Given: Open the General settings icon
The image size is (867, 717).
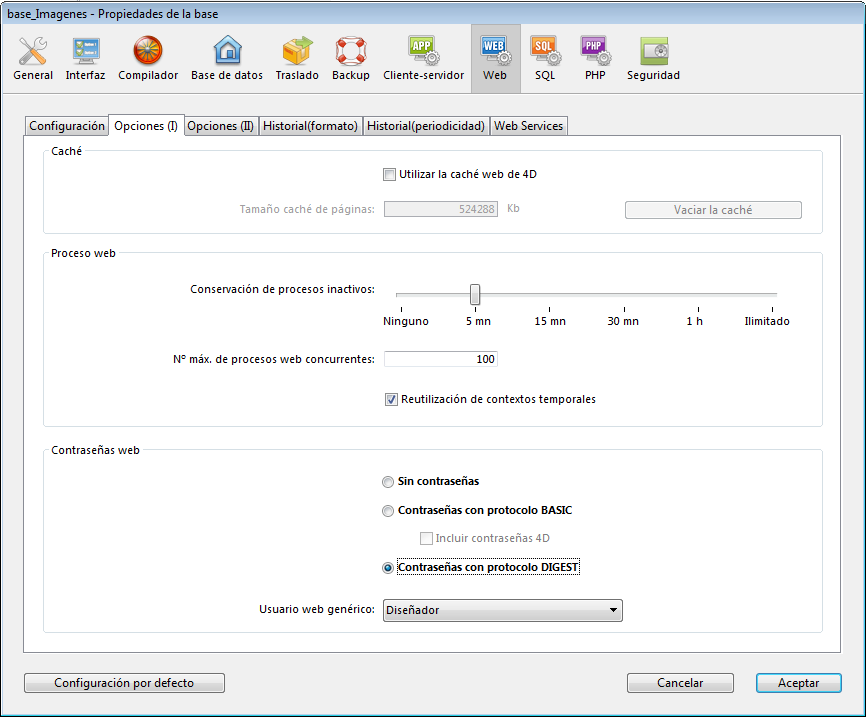Looking at the screenshot, I should coord(33,58).
